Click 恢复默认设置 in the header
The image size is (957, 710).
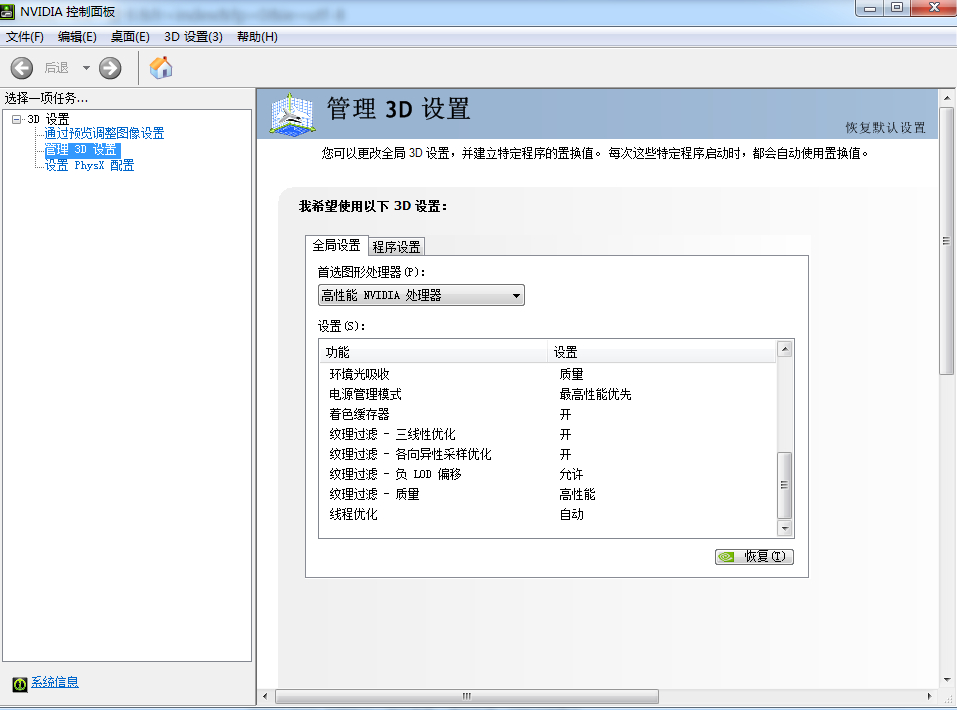[x=885, y=128]
